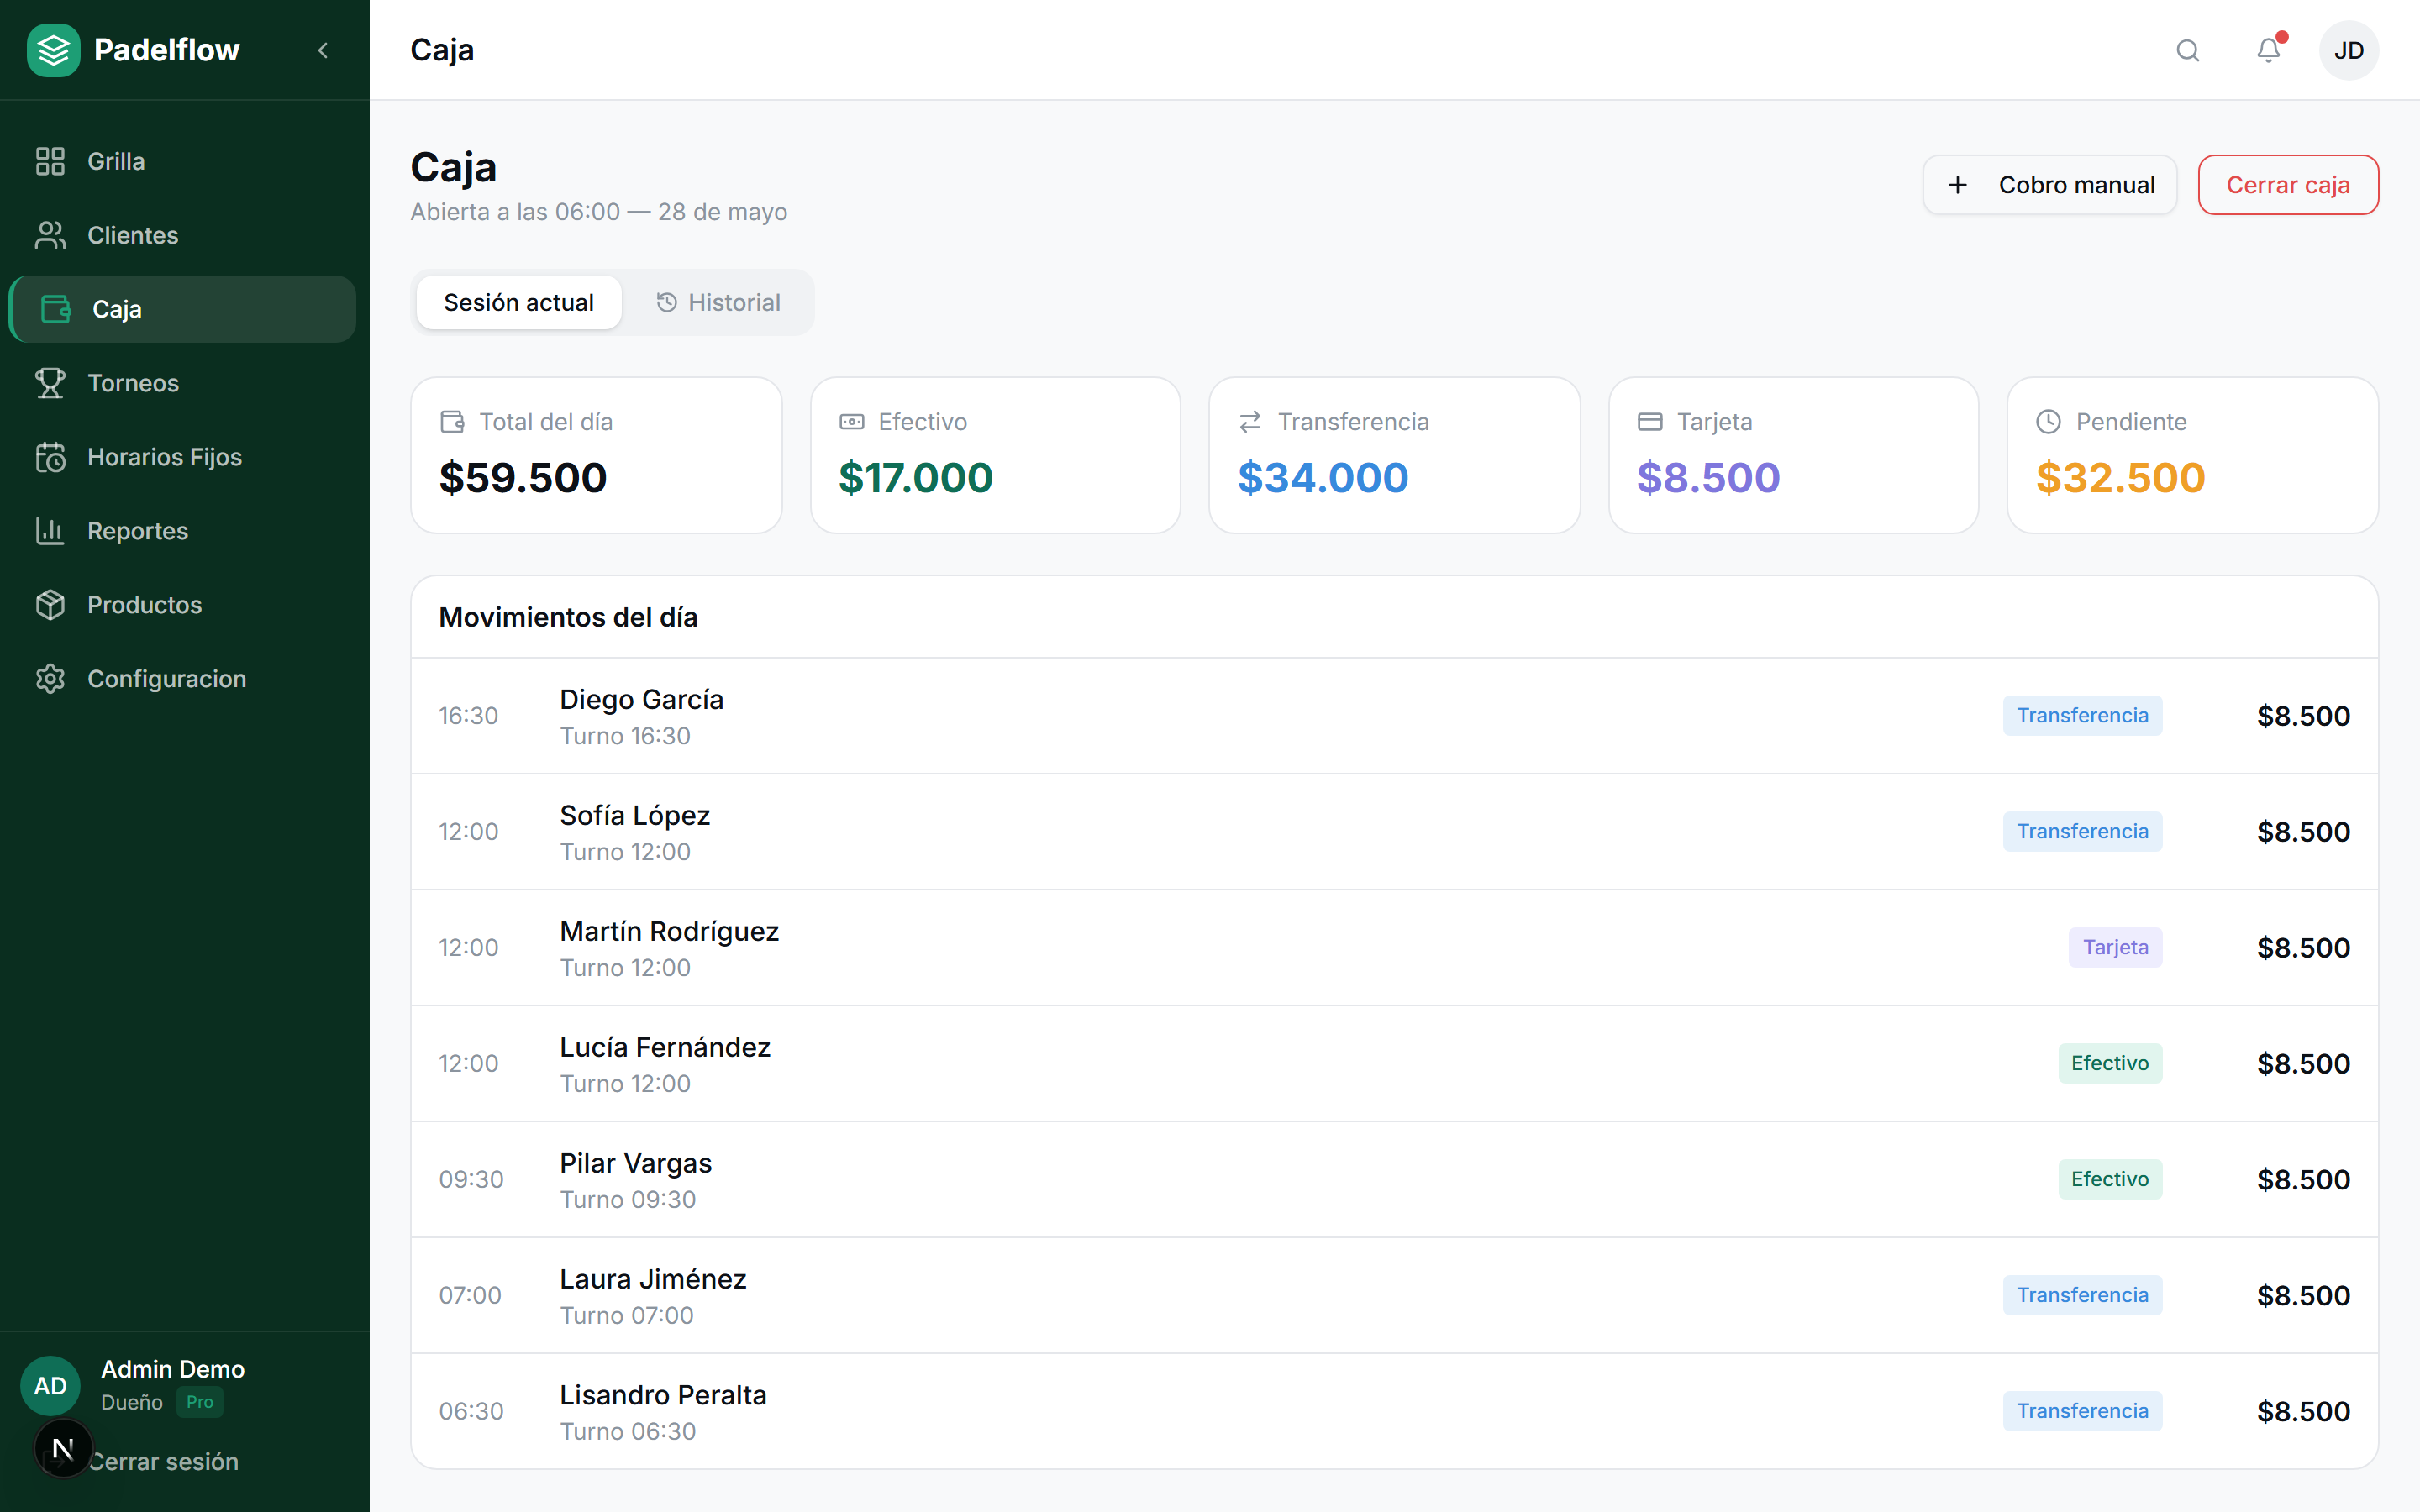The width and height of the screenshot is (2420, 1512).
Task: Open the Diego García movement row
Action: pyautogui.click(x=1394, y=716)
